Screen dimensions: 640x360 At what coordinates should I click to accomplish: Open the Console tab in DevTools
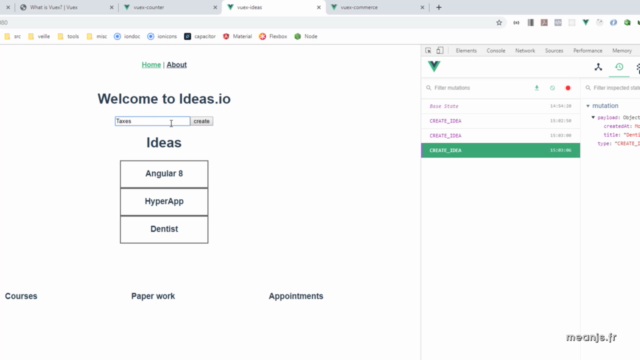(x=496, y=51)
